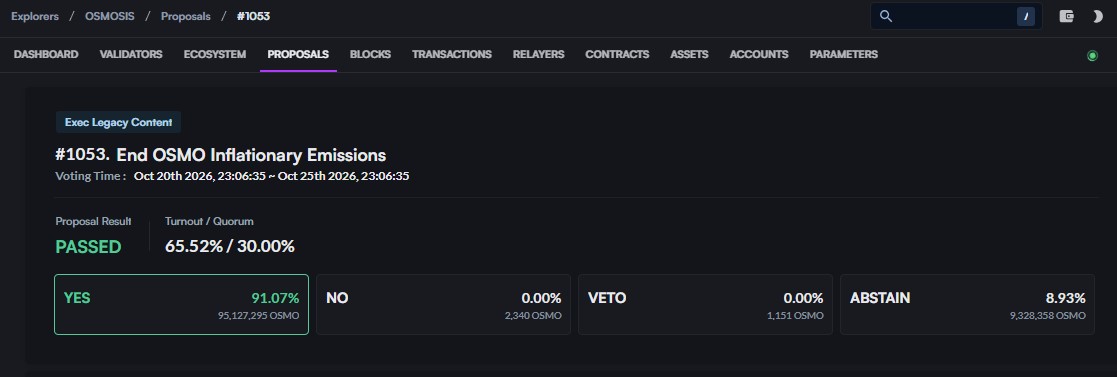Open the Dashboard tab
The height and width of the screenshot is (377, 1117).
pos(46,54)
